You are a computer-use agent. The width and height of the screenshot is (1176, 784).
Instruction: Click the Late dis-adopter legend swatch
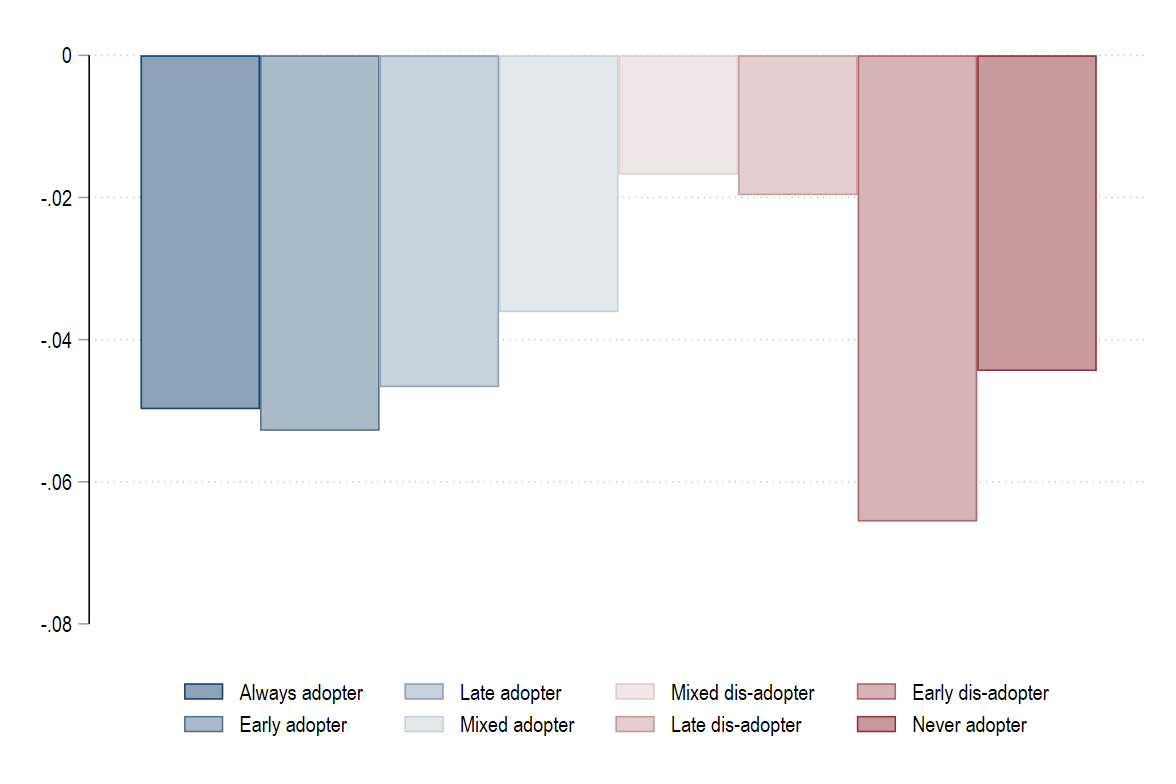634,724
